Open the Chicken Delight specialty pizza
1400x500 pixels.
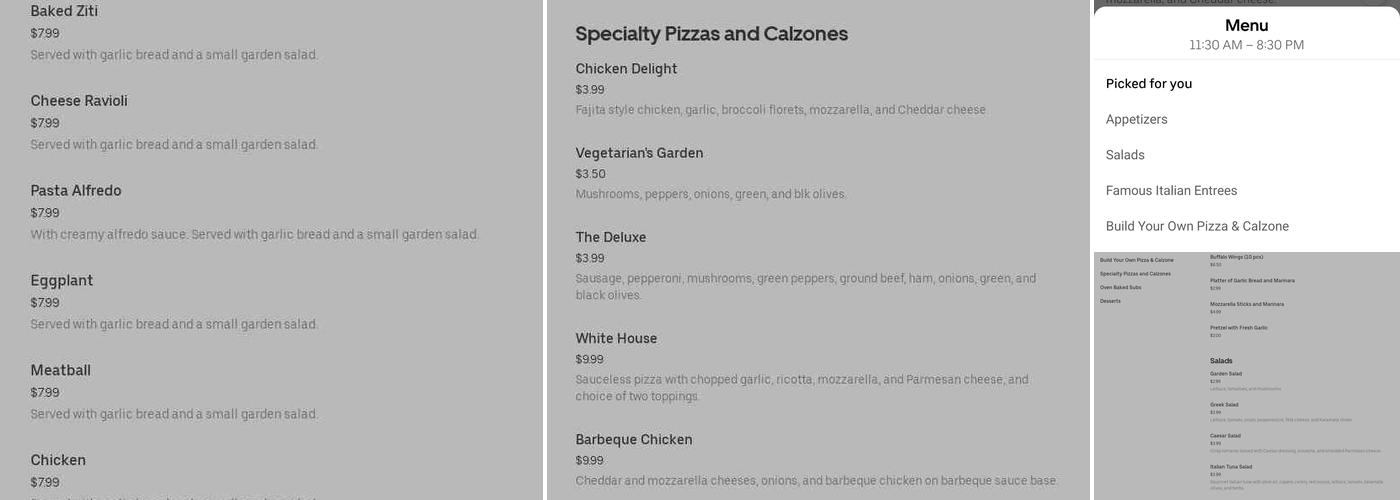[x=626, y=69]
